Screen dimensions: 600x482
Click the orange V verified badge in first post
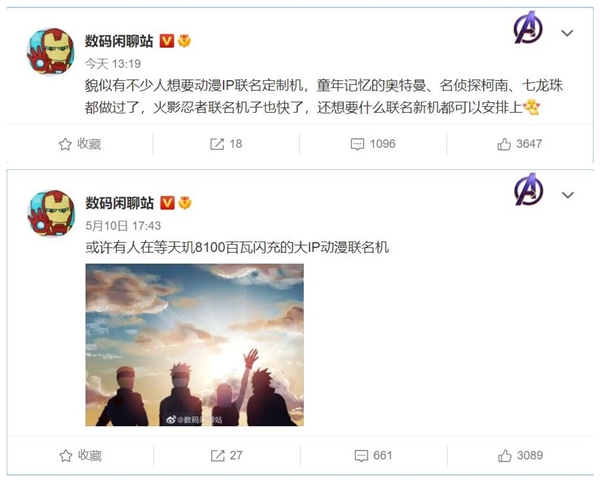point(167,41)
